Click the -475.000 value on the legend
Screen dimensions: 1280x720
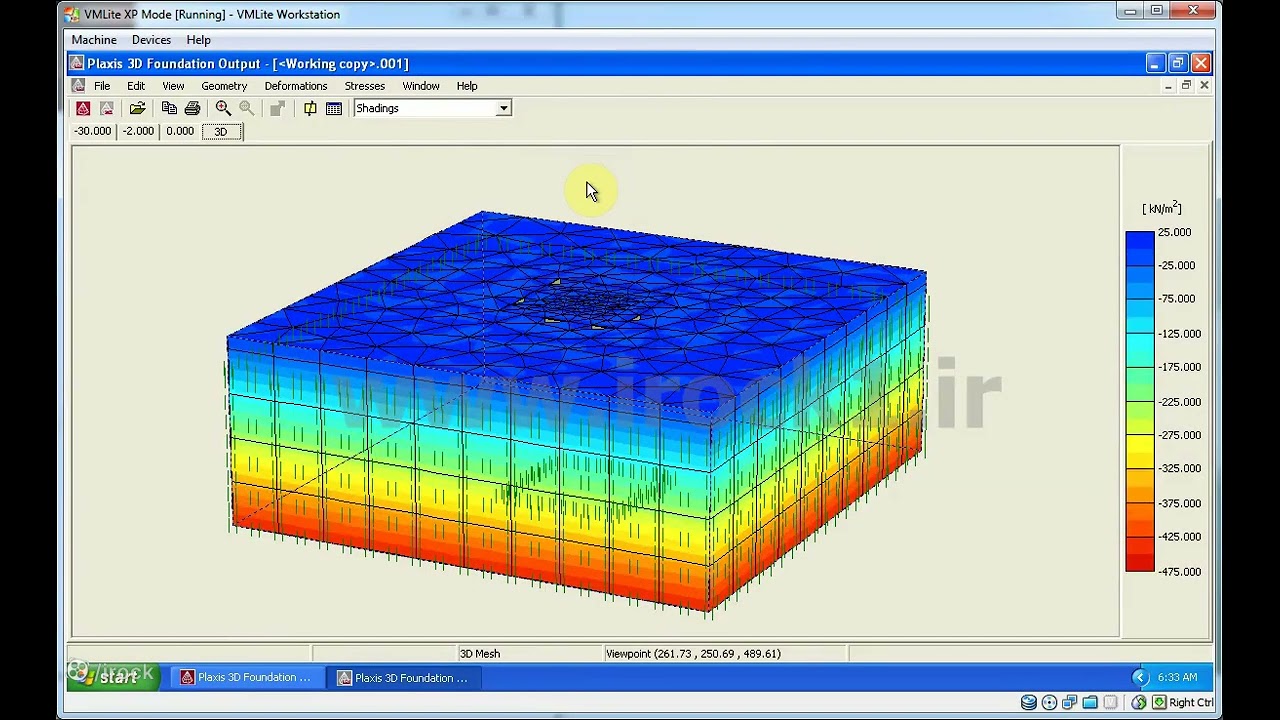[x=1179, y=571]
